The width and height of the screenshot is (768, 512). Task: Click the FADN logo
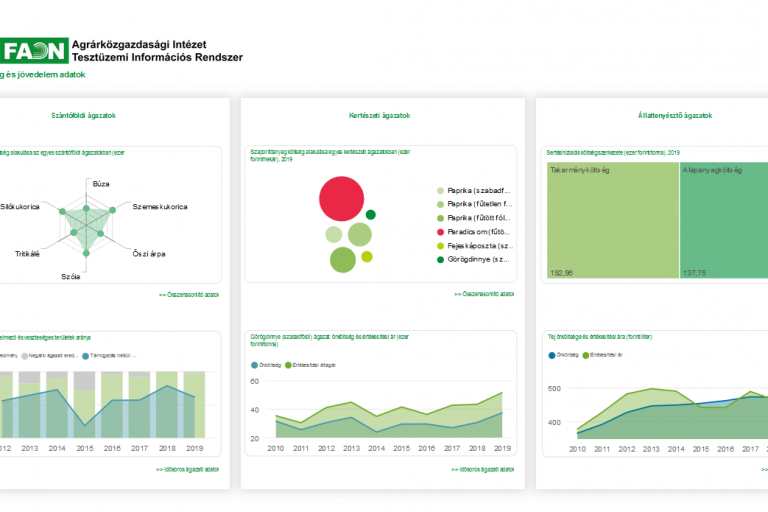[33, 50]
